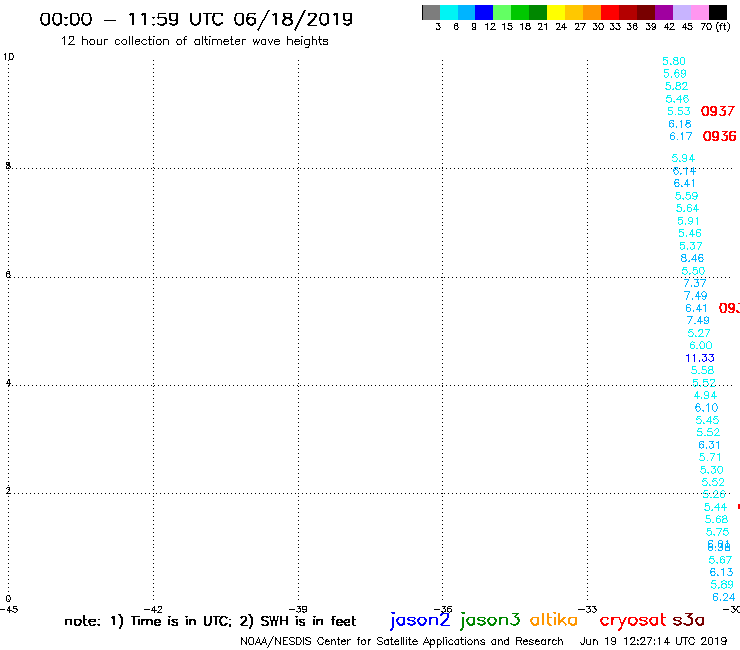740x650 pixels.
Task: Select the 7.37 wave height value
Action: pyautogui.click(x=695, y=283)
